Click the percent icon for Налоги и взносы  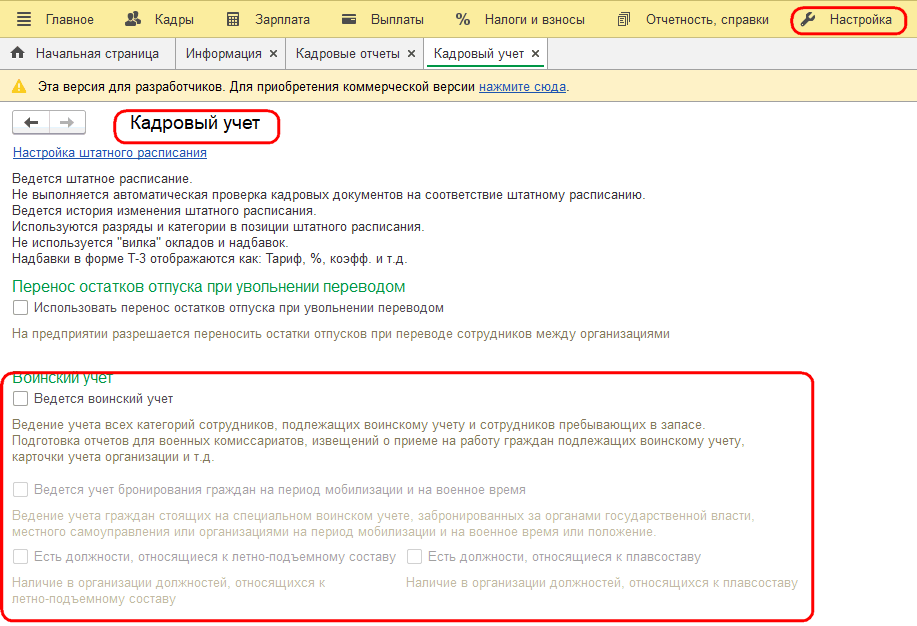point(463,19)
